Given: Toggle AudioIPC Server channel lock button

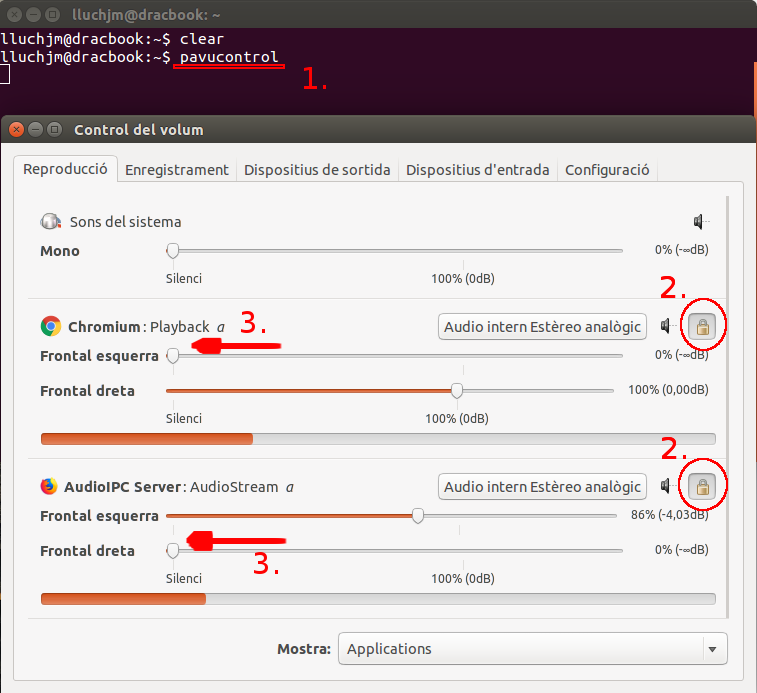Looking at the screenshot, I should tap(702, 487).
